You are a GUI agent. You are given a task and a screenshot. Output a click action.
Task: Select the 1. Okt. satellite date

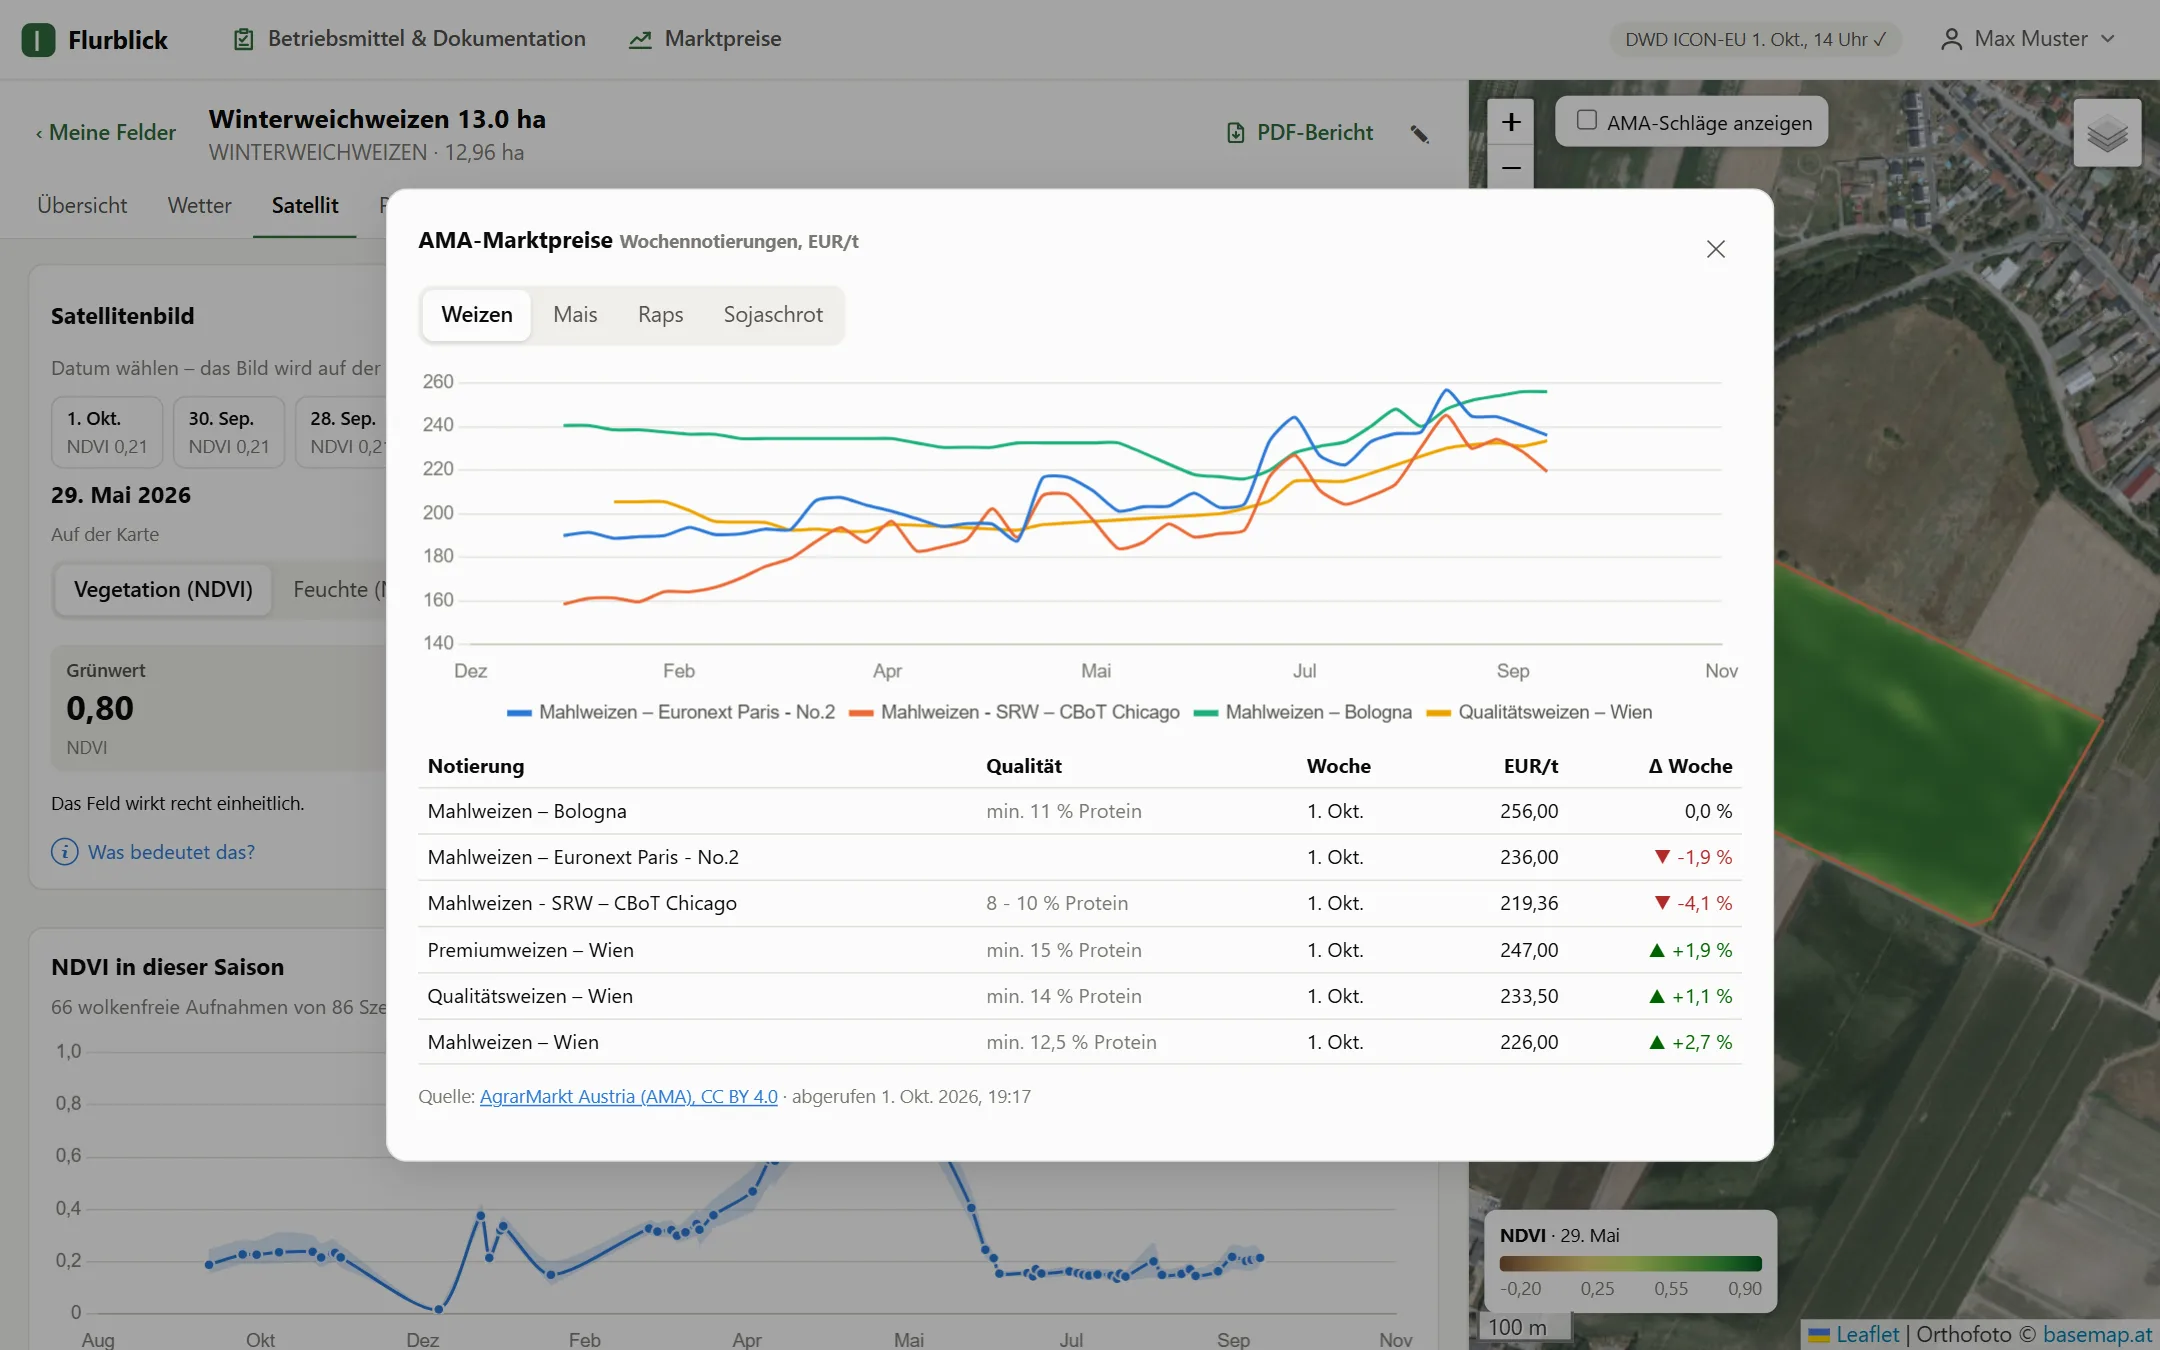107,432
